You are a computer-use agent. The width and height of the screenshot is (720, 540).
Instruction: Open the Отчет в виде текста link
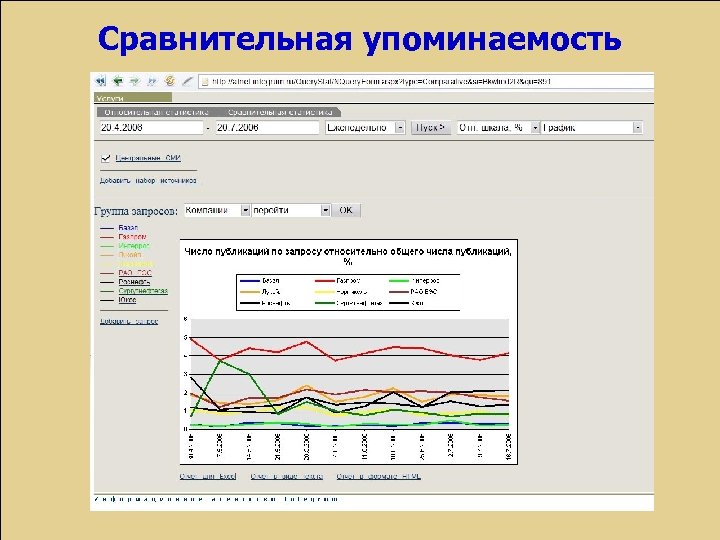coord(287,476)
